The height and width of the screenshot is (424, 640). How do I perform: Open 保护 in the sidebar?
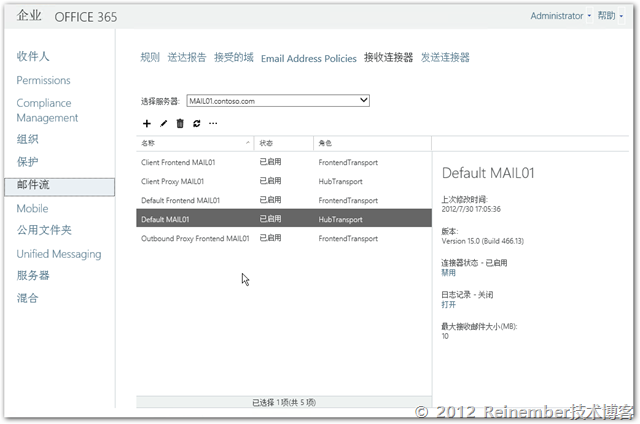coord(27,162)
